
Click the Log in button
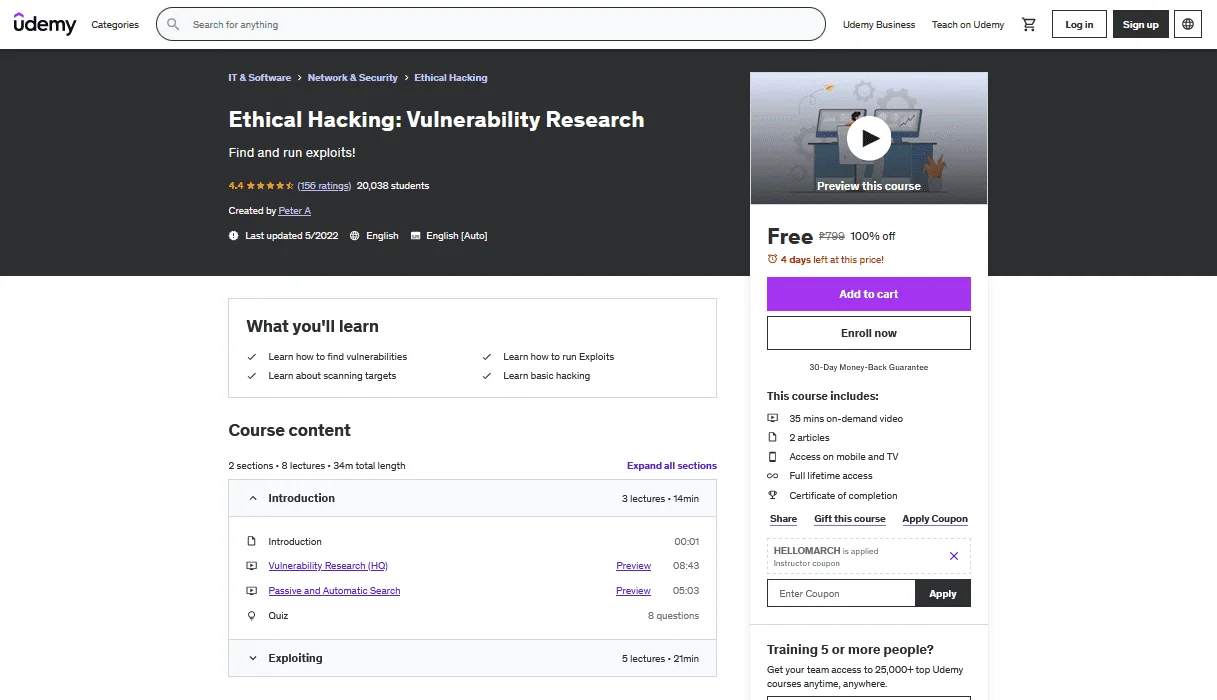click(1079, 24)
